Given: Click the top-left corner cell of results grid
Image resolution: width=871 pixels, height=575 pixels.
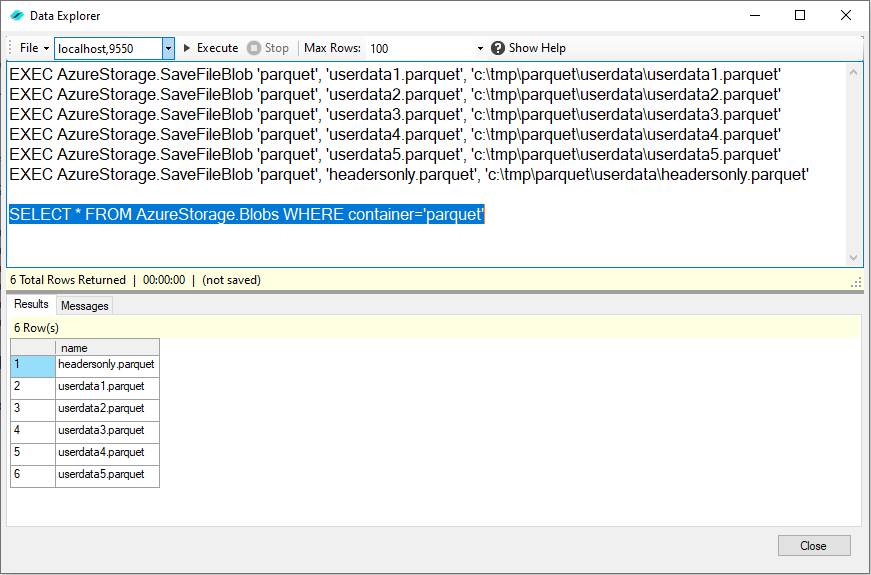Looking at the screenshot, I should click(33, 347).
